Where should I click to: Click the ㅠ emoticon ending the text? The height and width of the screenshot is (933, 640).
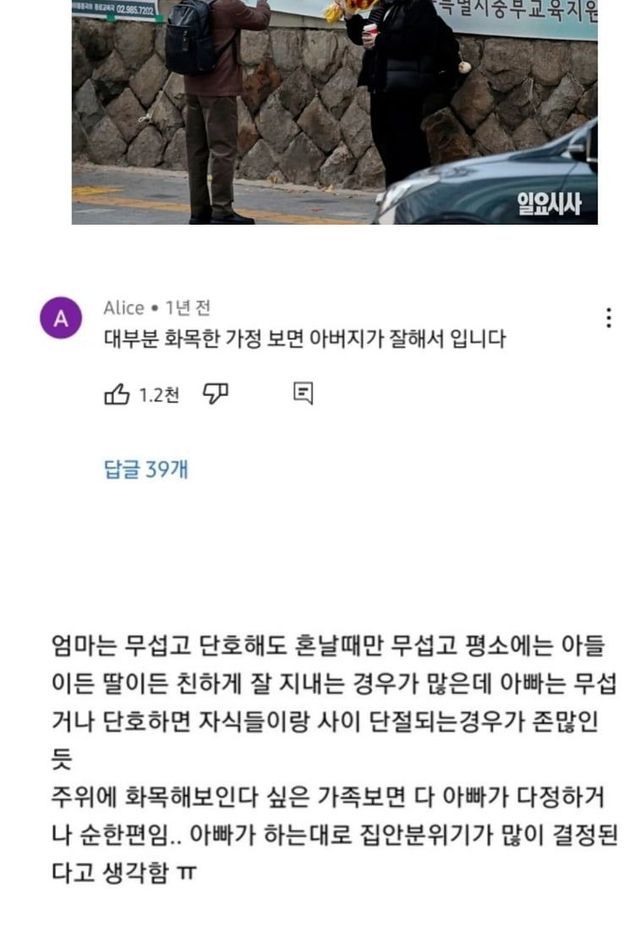click(187, 873)
